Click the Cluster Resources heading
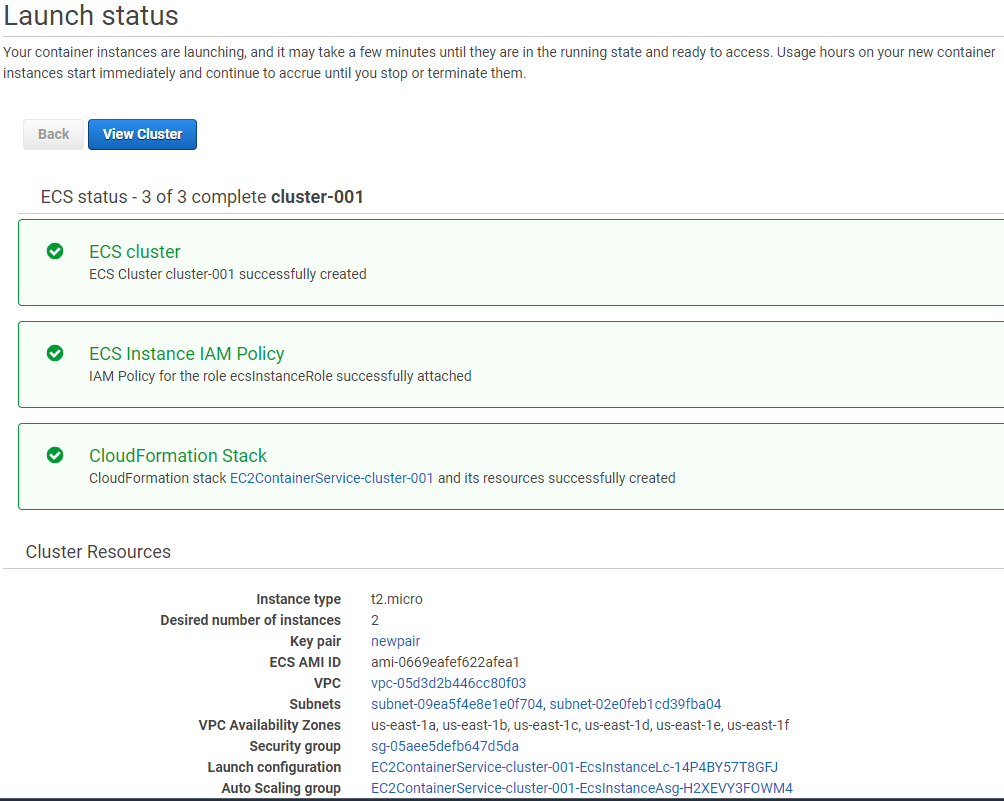The height and width of the screenshot is (801, 1004). click(98, 552)
